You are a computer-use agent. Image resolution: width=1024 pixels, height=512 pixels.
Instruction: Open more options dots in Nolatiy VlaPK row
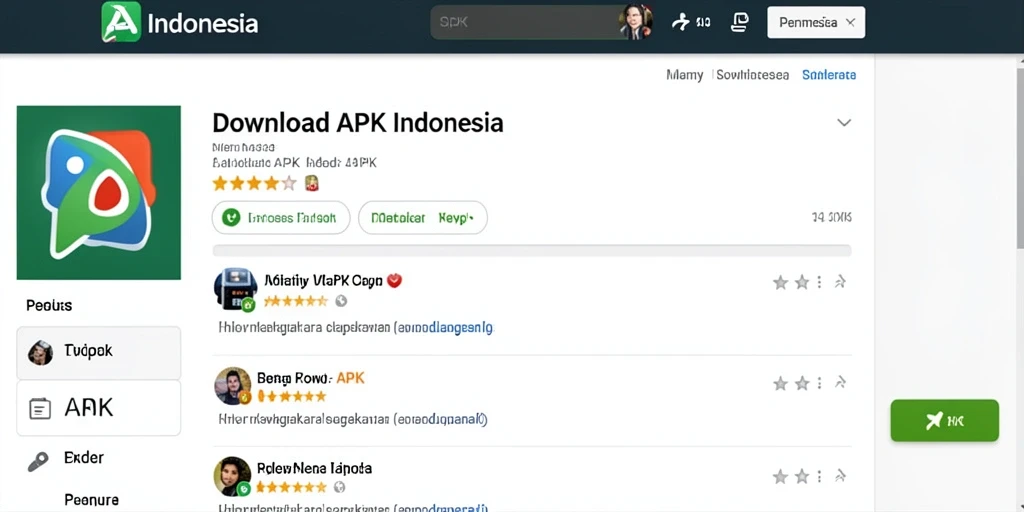(x=820, y=282)
